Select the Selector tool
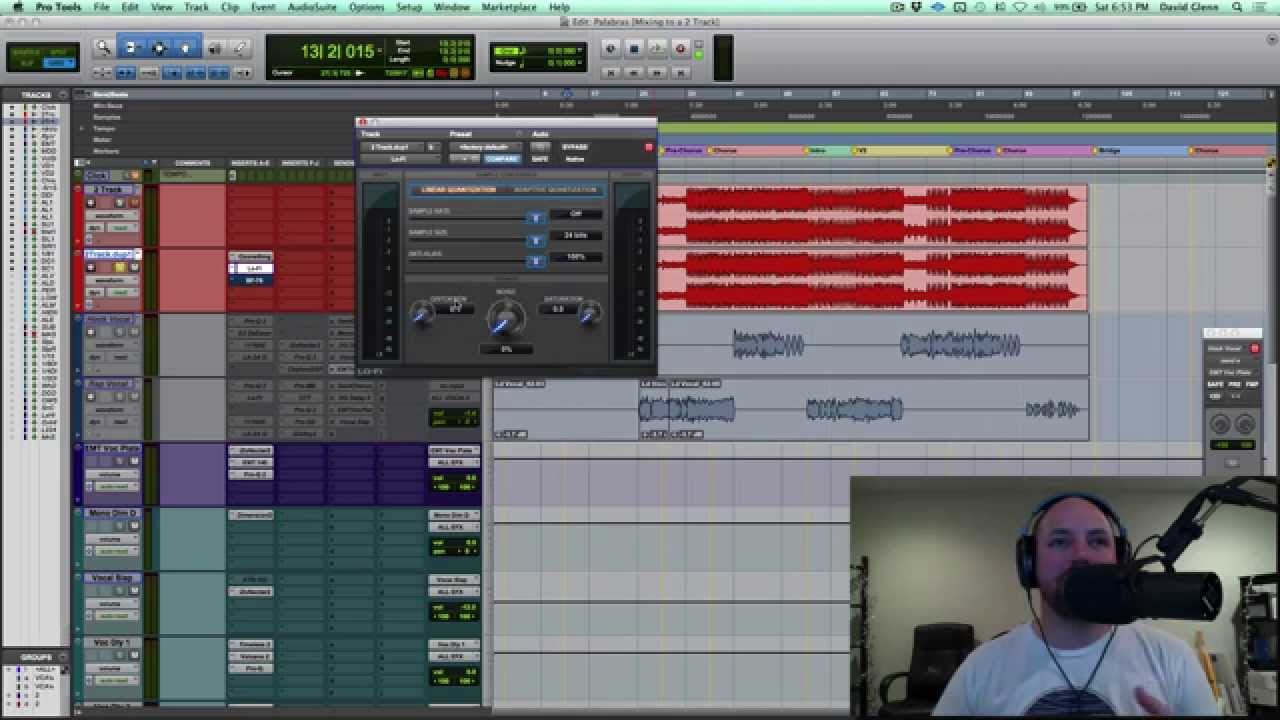Image resolution: width=1280 pixels, height=720 pixels. click(x=158, y=47)
